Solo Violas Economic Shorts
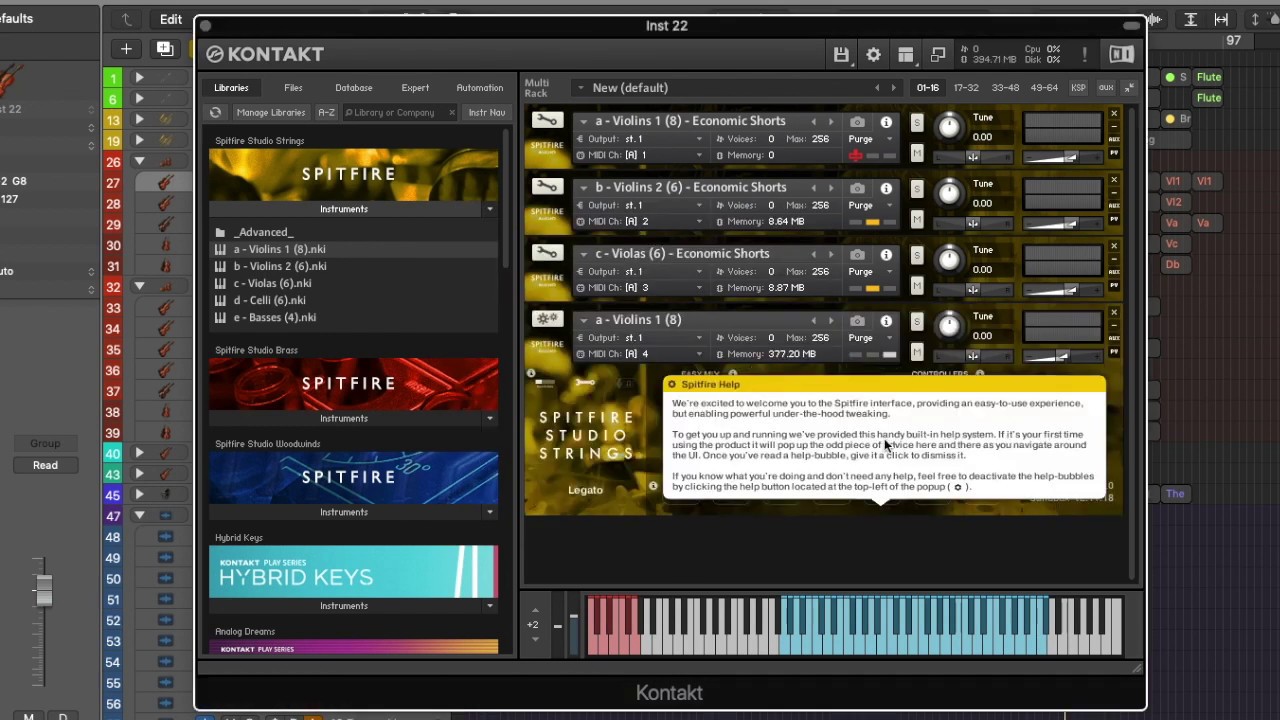 (x=917, y=255)
